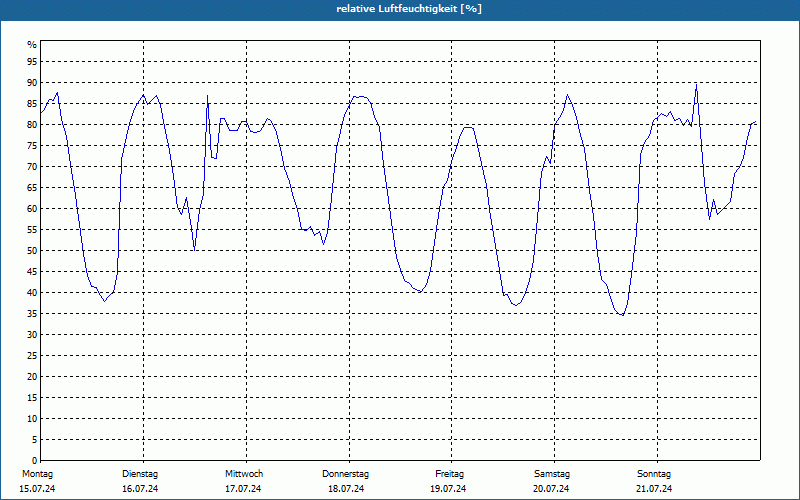Screen dimensions: 800x500
Task: Click the 'Mittwoch' day label
Action: click(244, 474)
